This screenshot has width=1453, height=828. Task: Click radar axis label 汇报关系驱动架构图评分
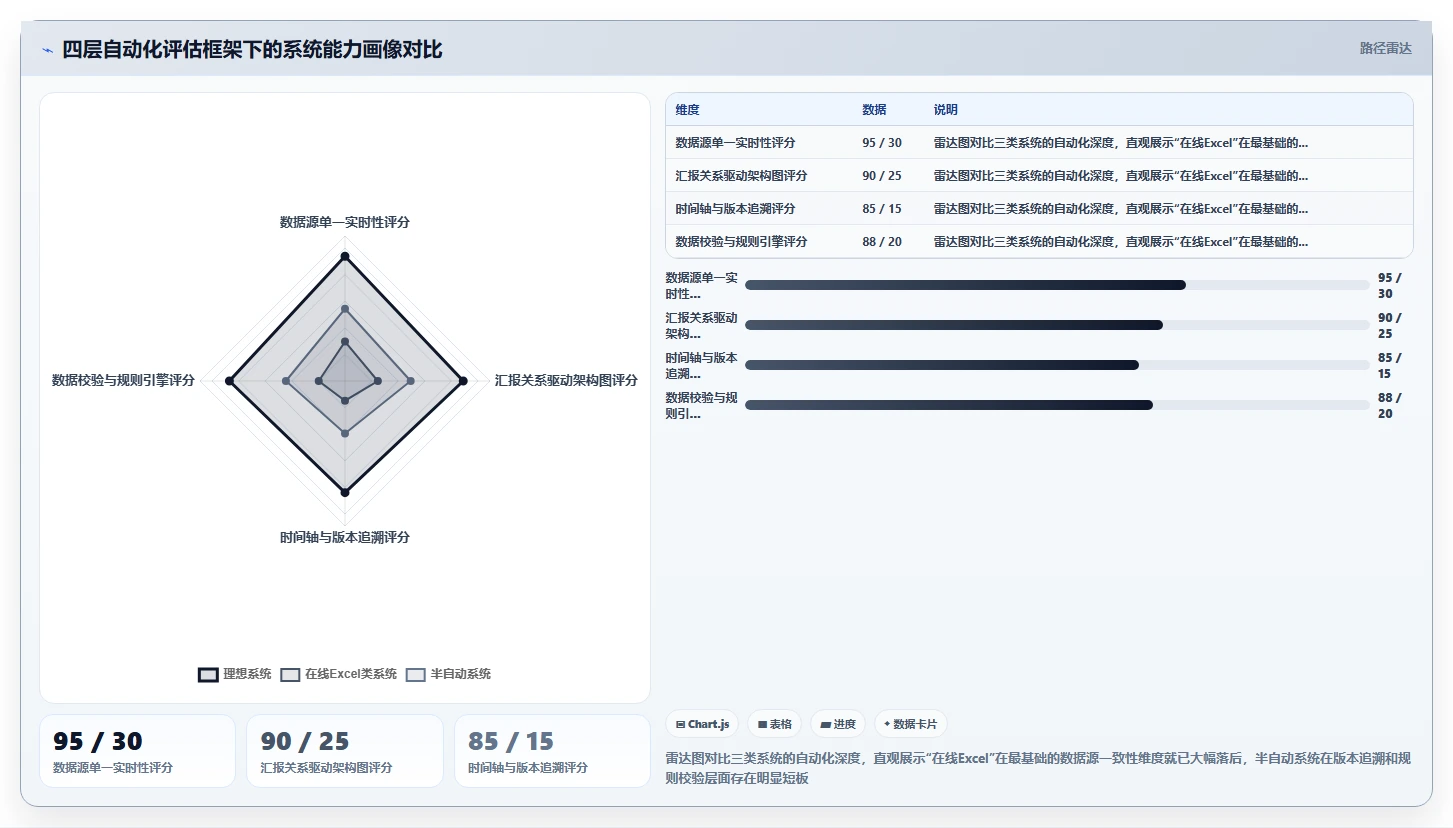pyautogui.click(x=566, y=380)
